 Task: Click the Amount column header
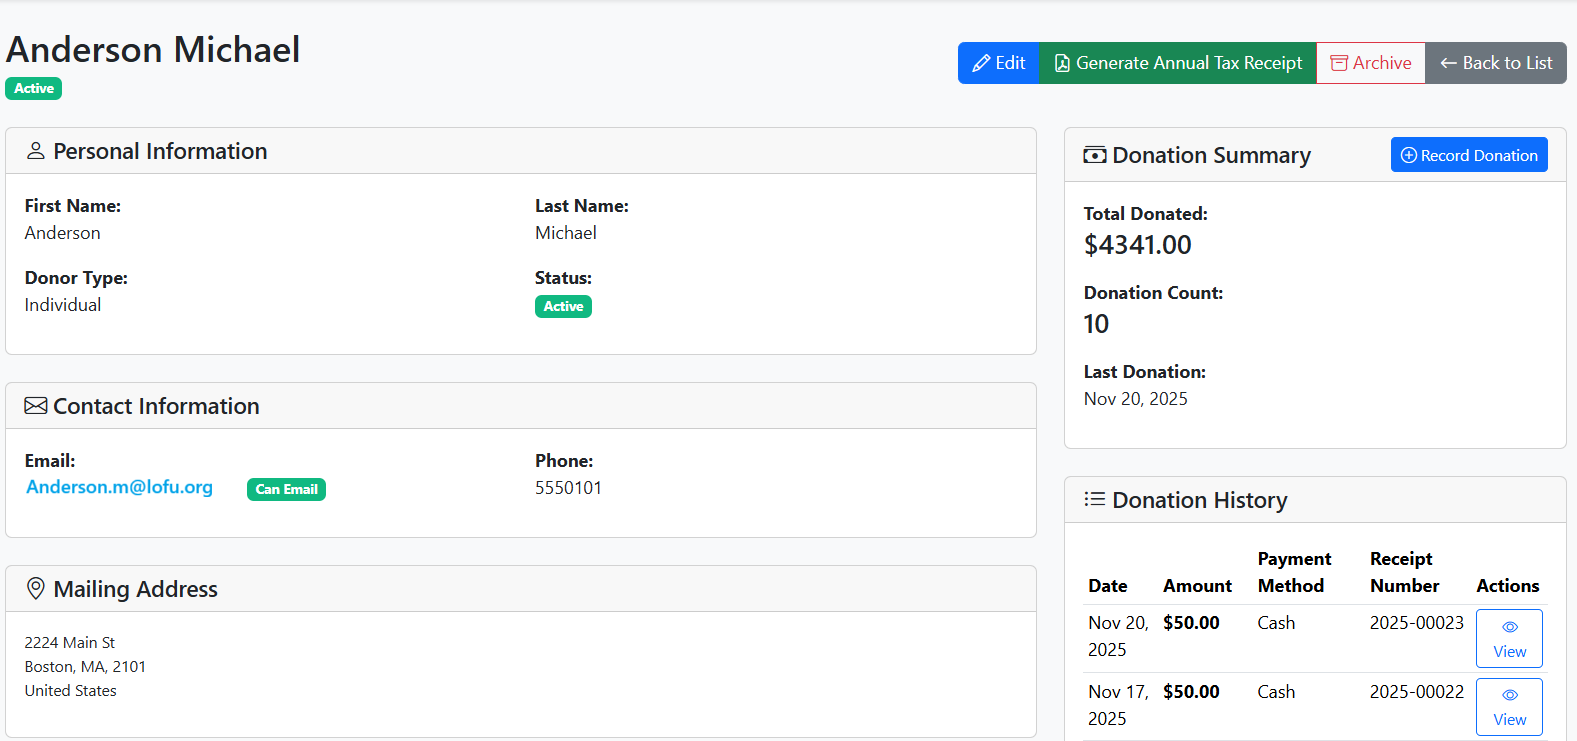[x=1197, y=586]
